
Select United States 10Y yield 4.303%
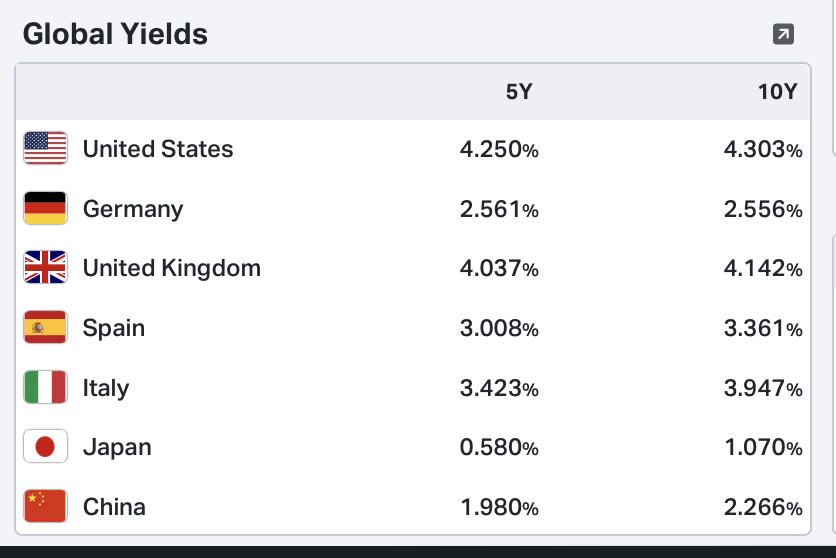pyautogui.click(x=762, y=150)
